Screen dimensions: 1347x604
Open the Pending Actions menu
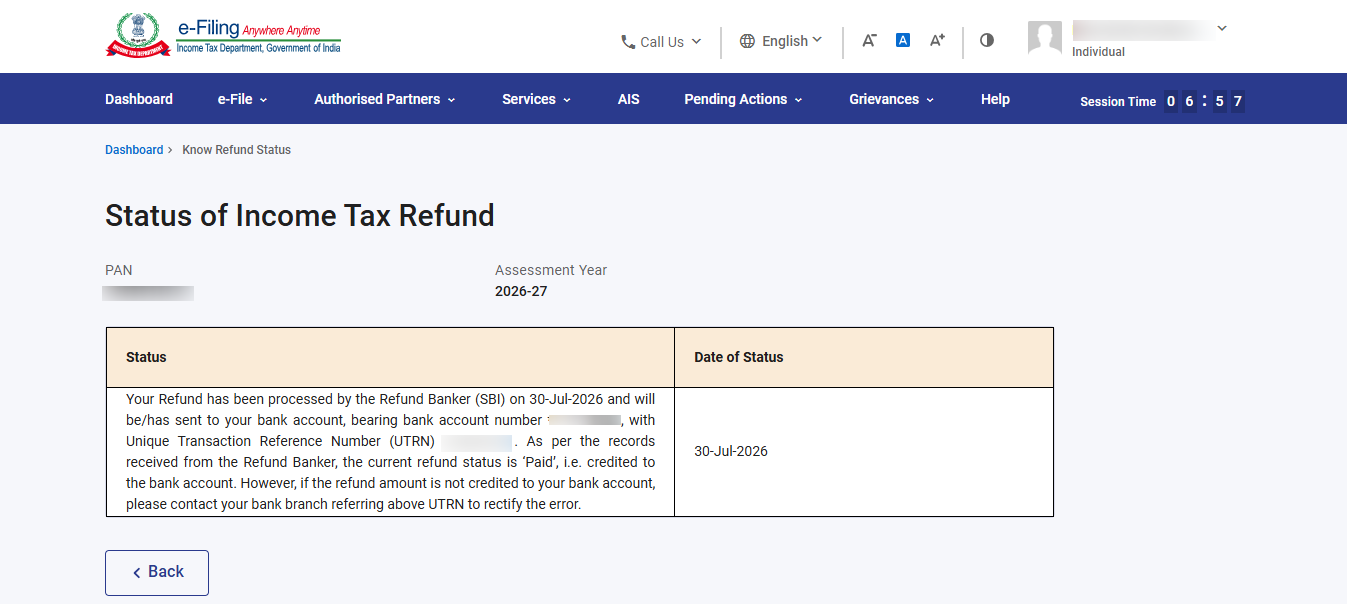743,99
